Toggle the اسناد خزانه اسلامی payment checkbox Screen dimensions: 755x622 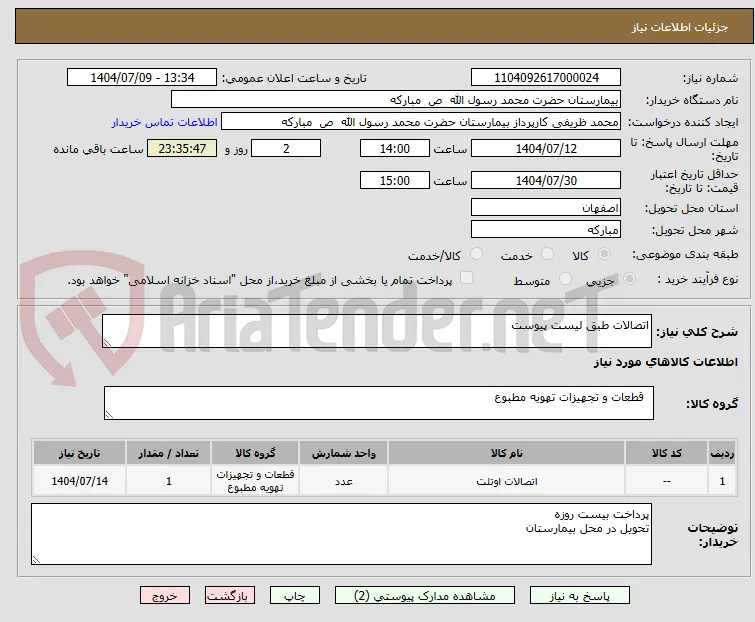[466, 278]
